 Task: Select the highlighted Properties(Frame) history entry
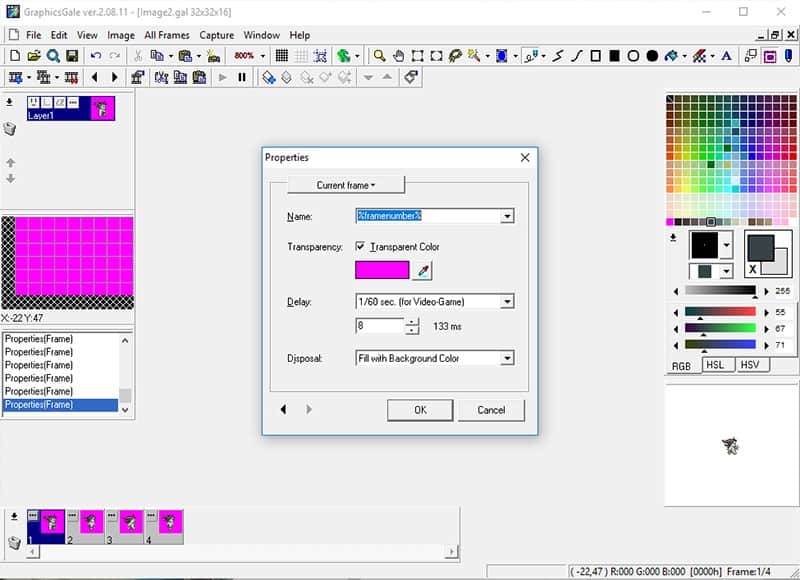click(60, 405)
